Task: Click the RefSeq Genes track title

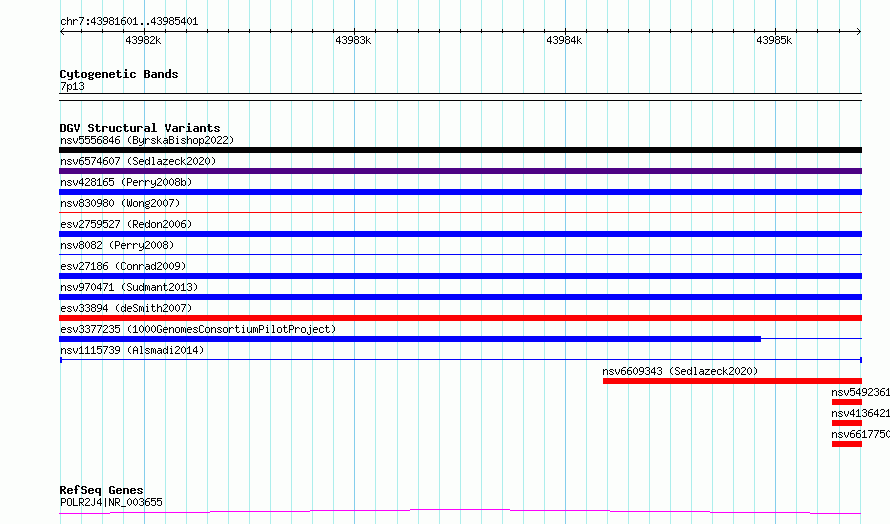Action: click(102, 490)
